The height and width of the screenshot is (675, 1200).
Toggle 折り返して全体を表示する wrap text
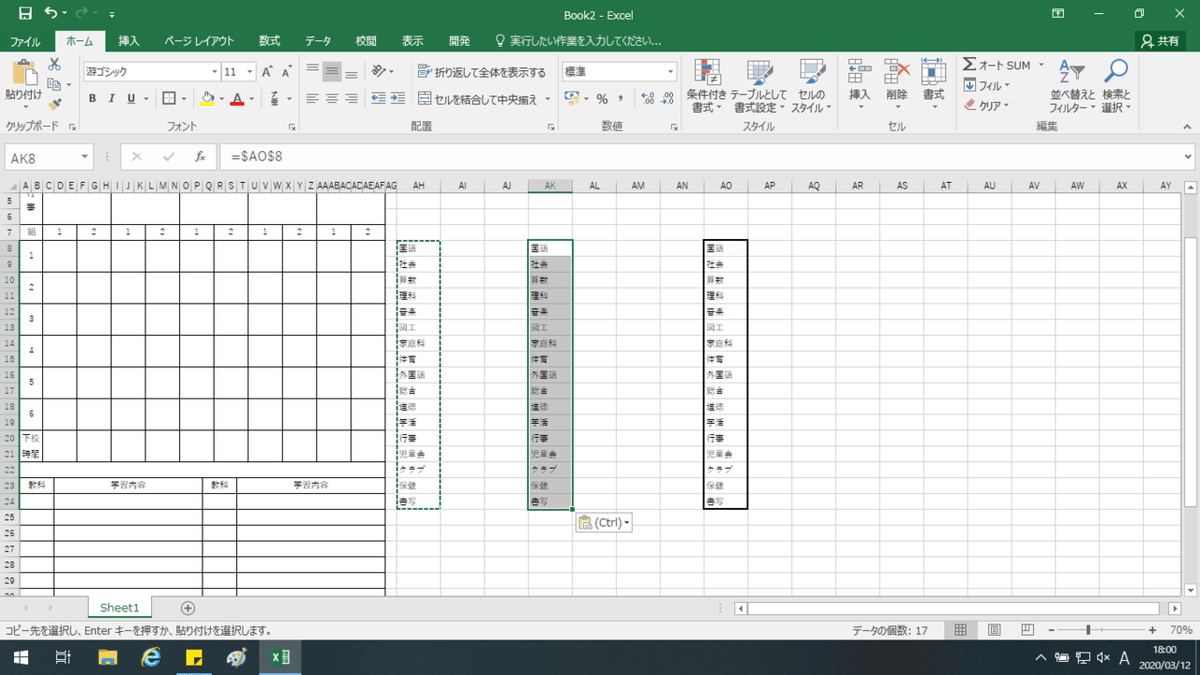pos(481,72)
